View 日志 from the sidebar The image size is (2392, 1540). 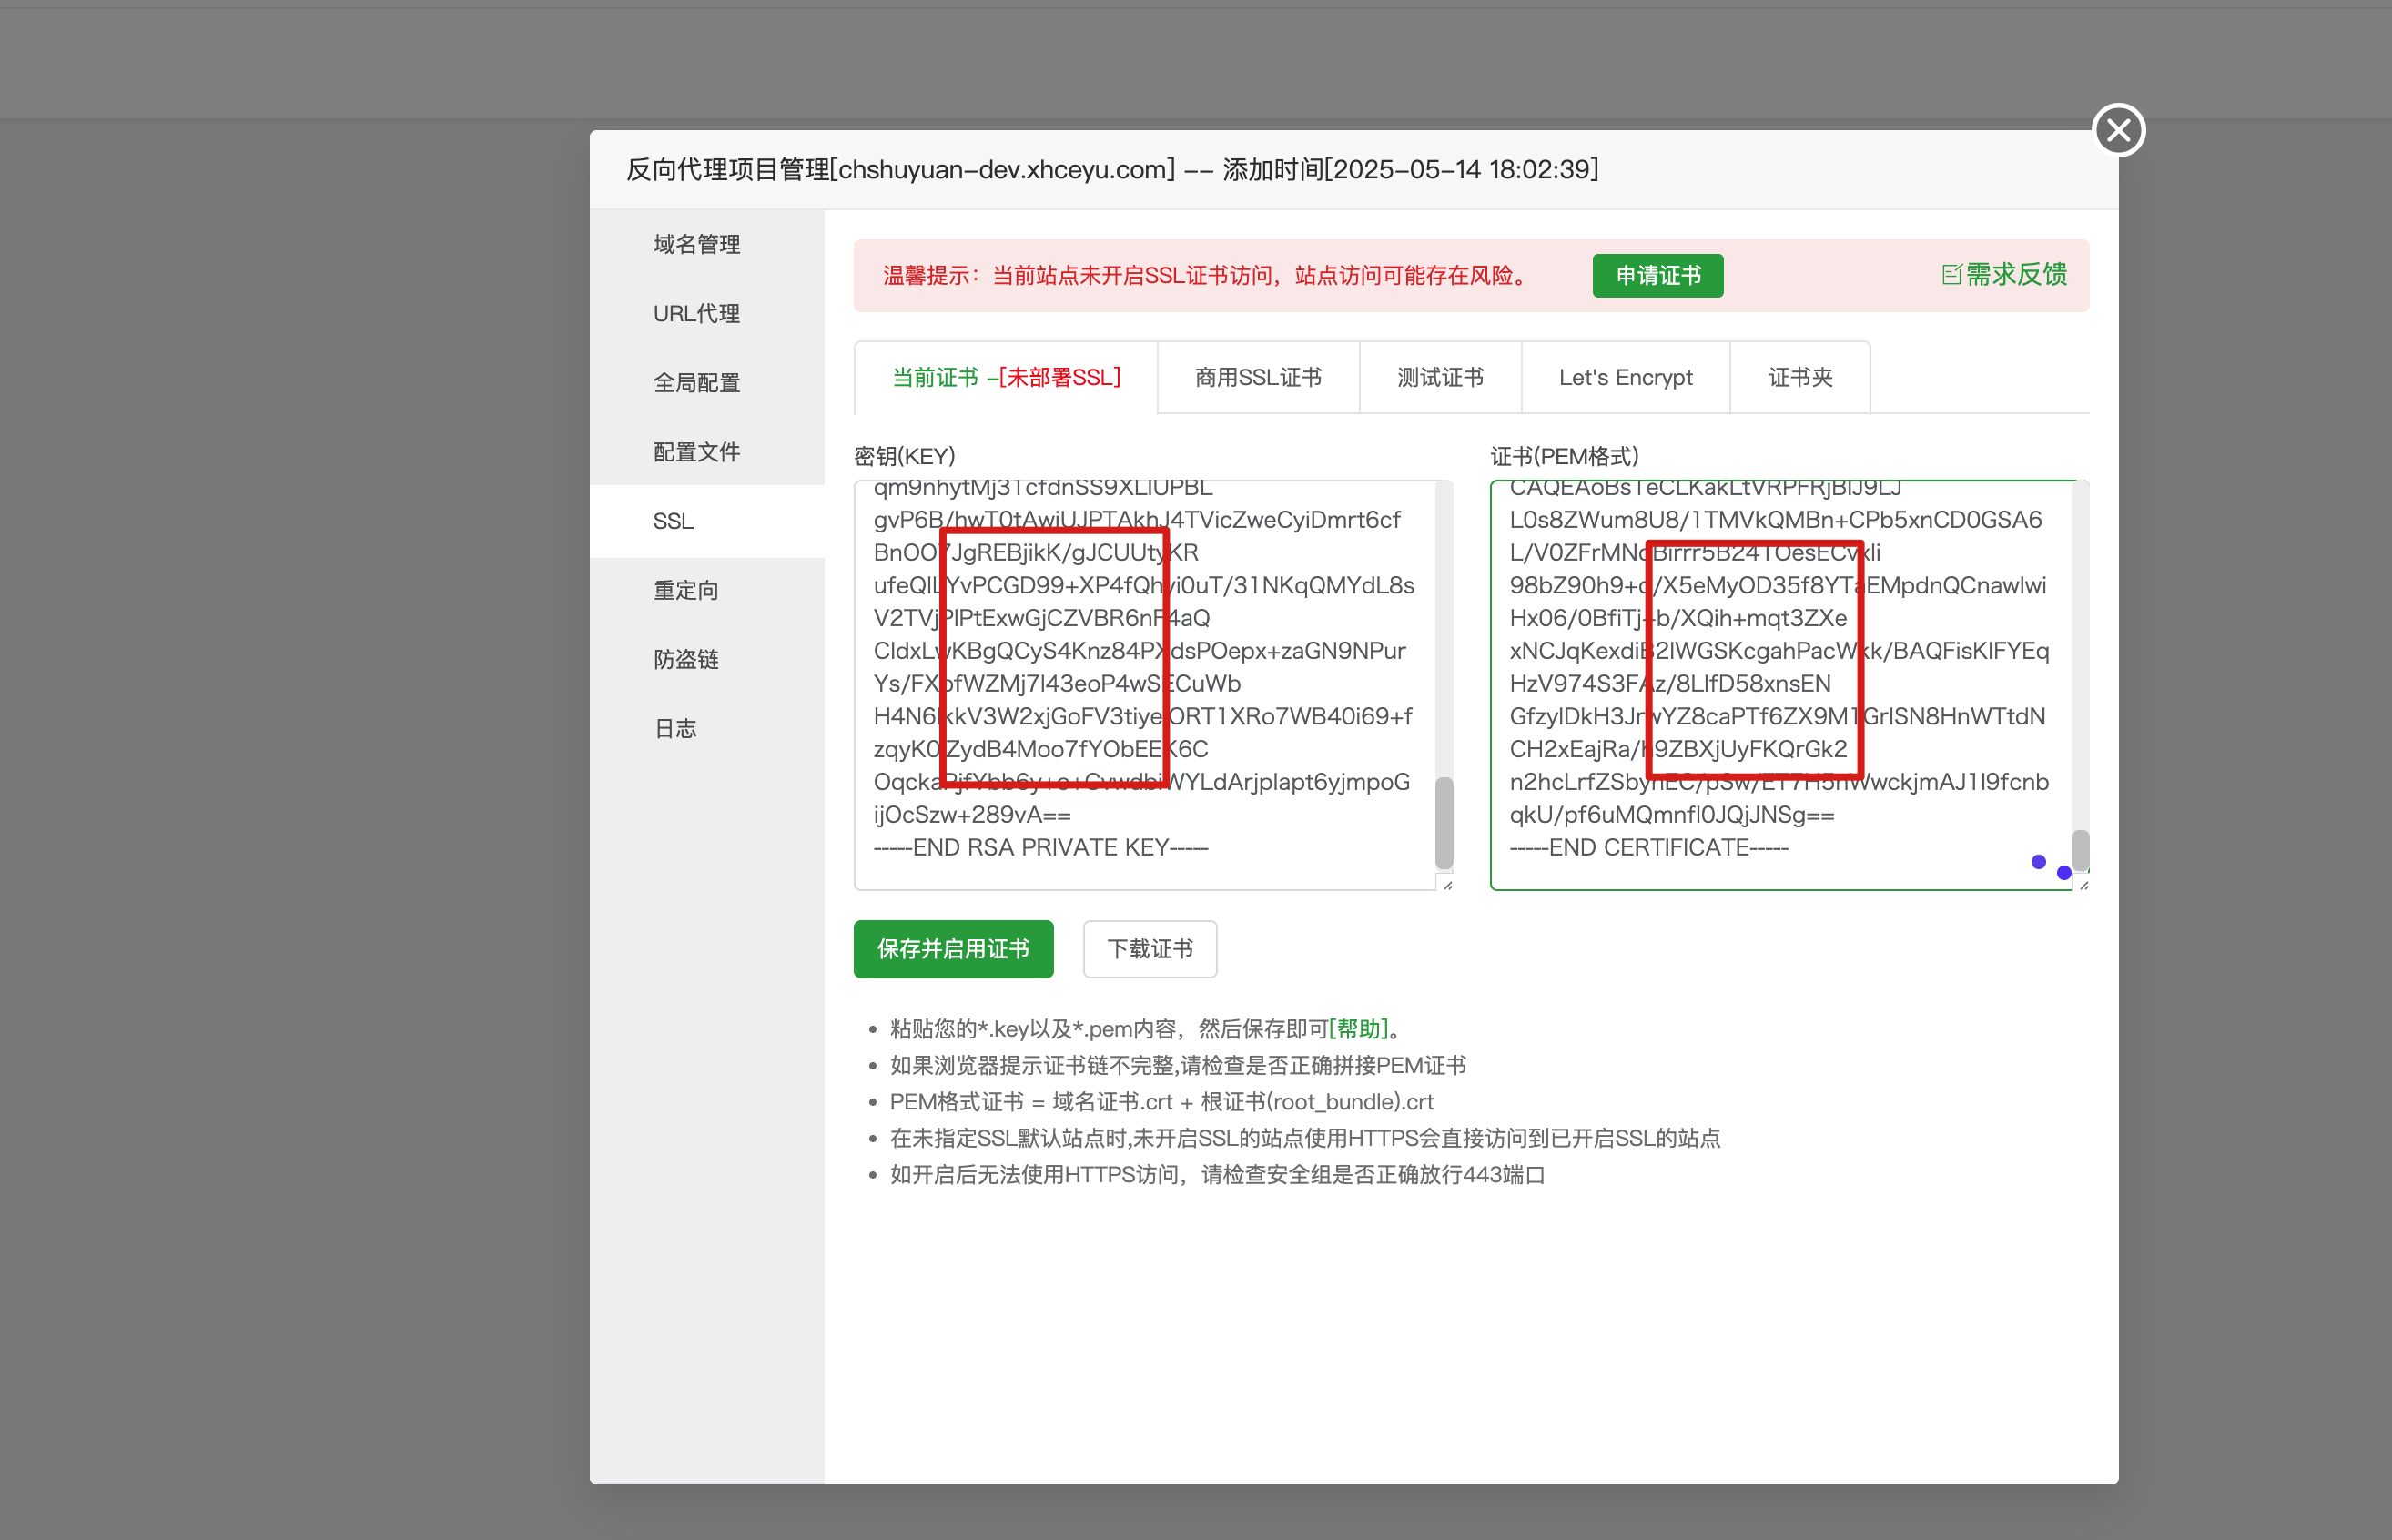[x=675, y=728]
